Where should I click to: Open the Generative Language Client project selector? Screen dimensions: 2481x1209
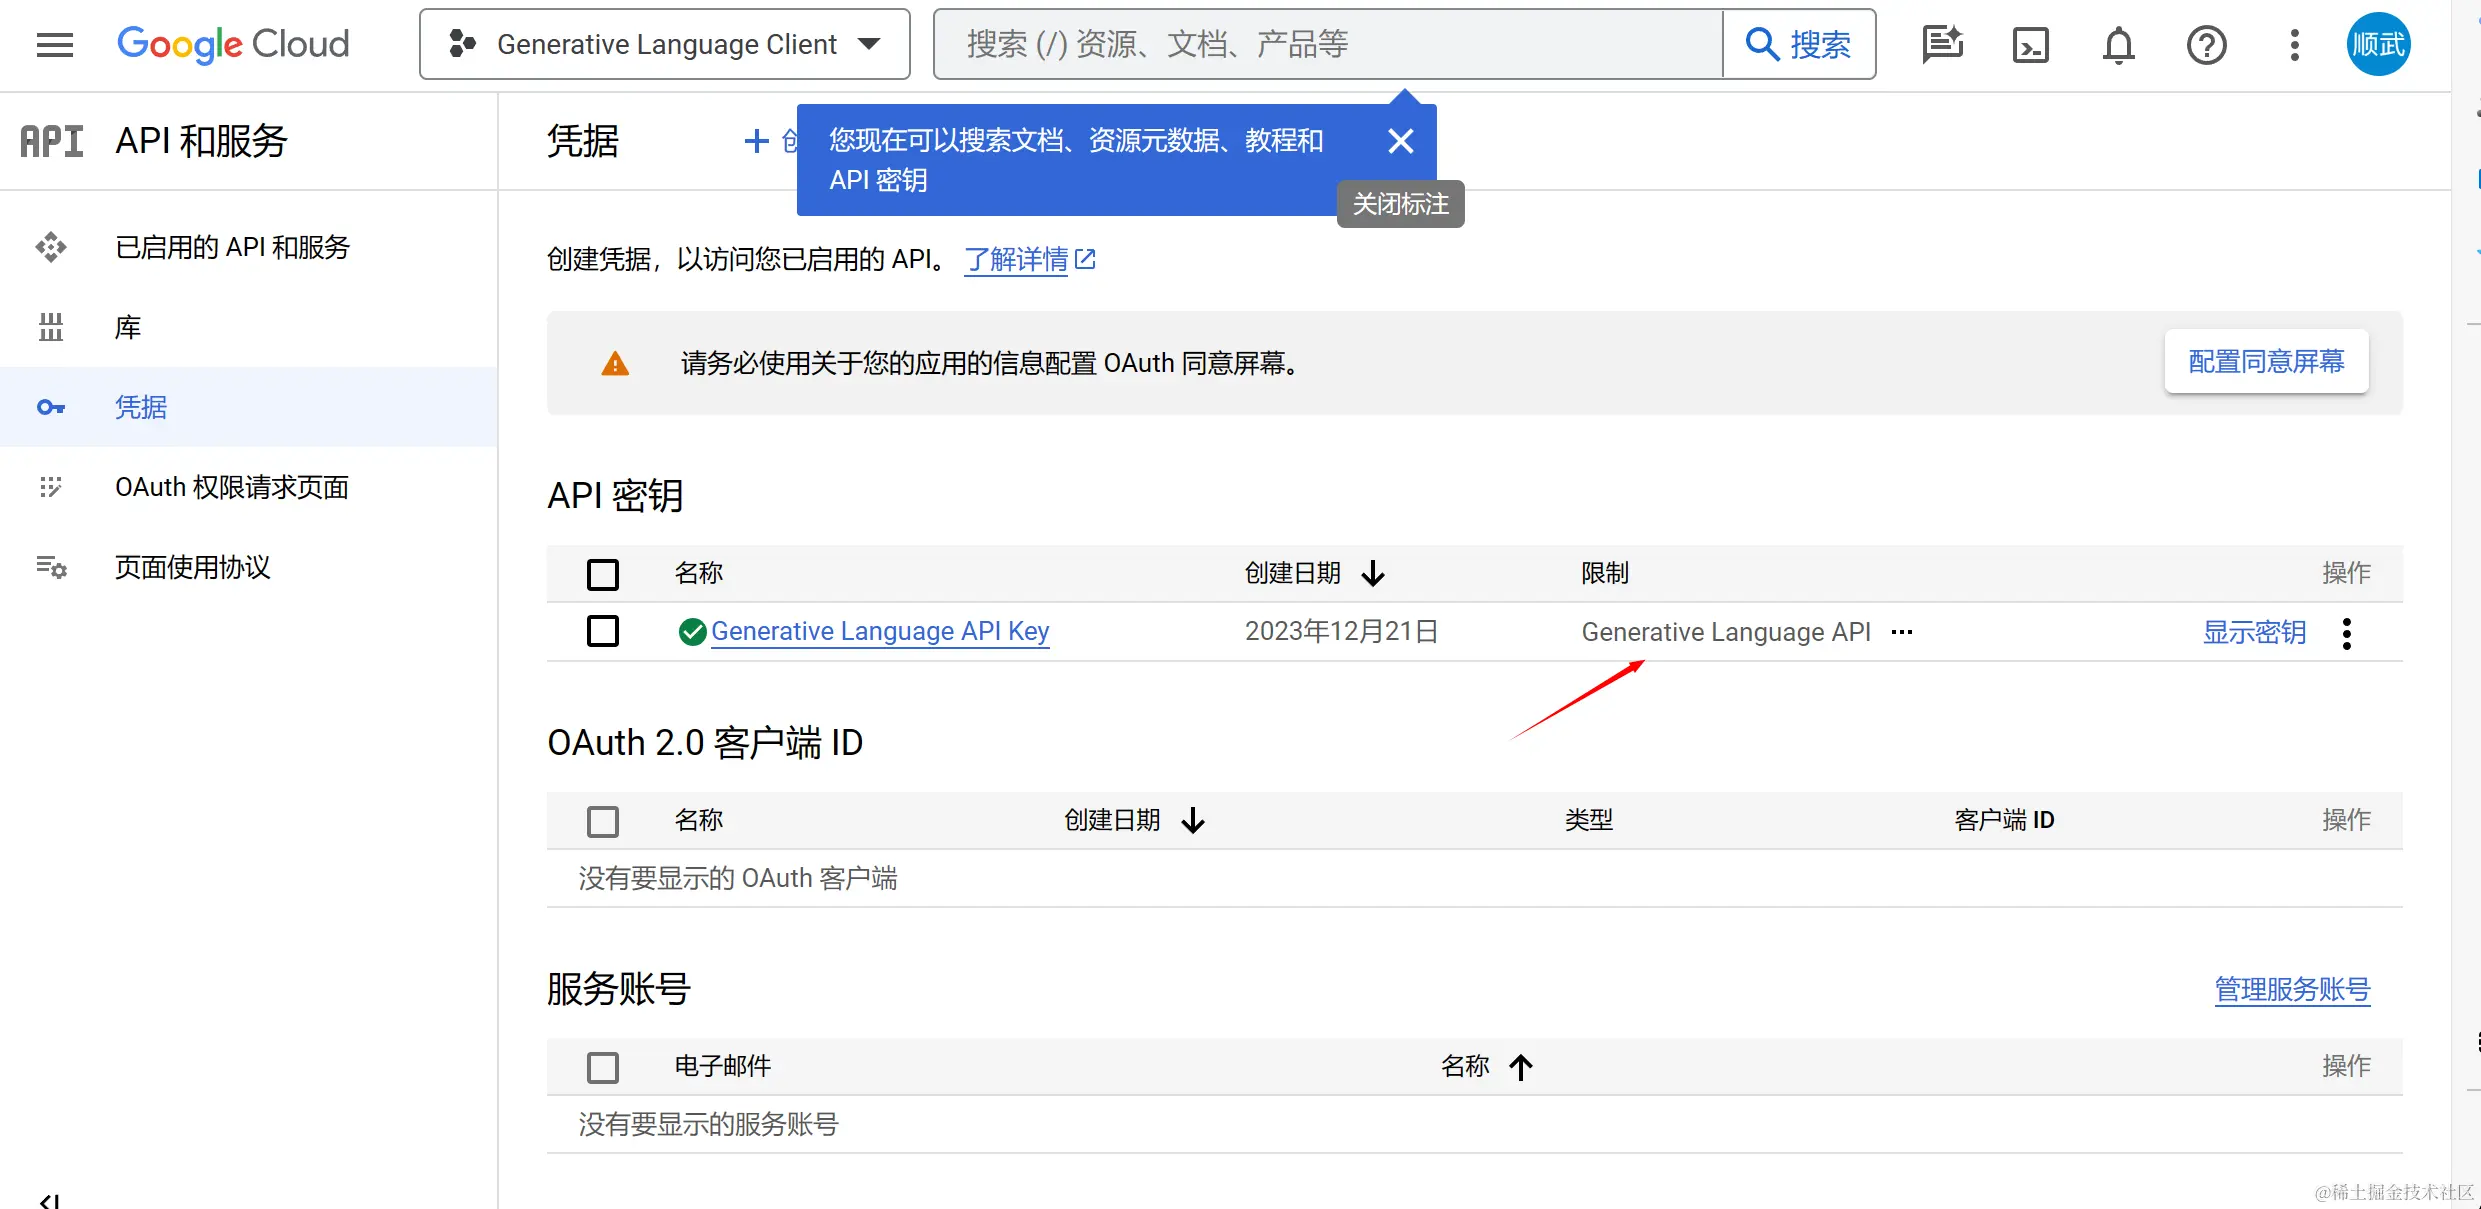[665, 45]
